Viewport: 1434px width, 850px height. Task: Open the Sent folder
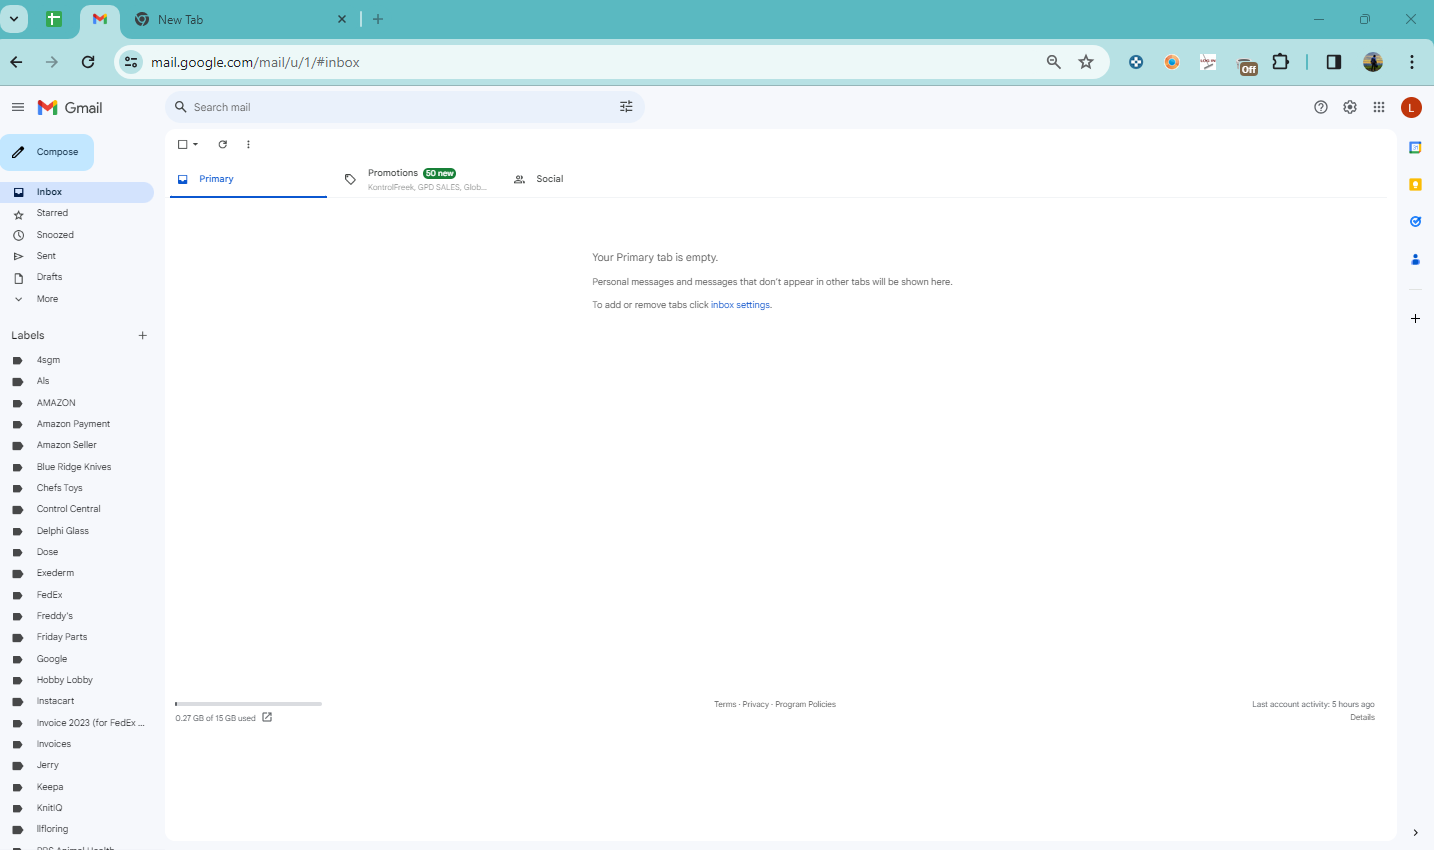pos(76,256)
